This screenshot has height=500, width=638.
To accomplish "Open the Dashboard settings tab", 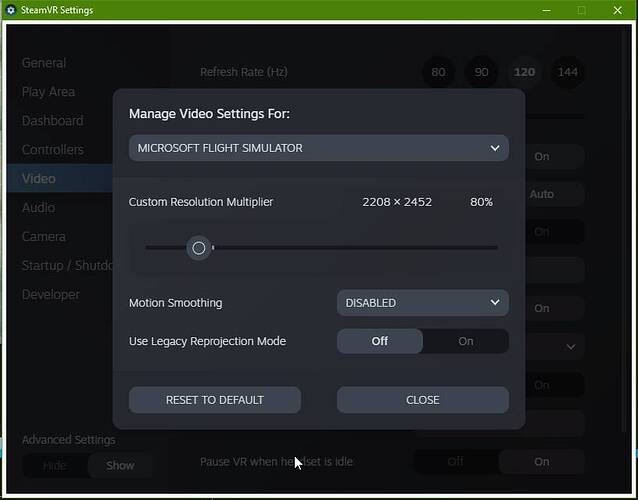I will (52, 121).
